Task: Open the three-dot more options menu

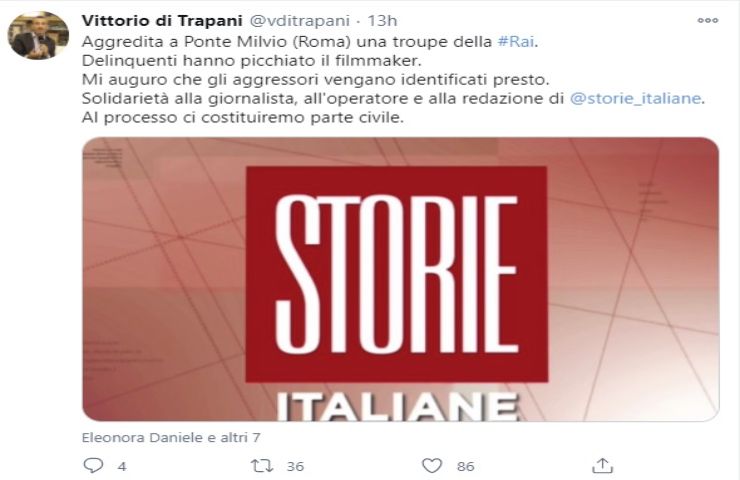Action: [x=707, y=20]
